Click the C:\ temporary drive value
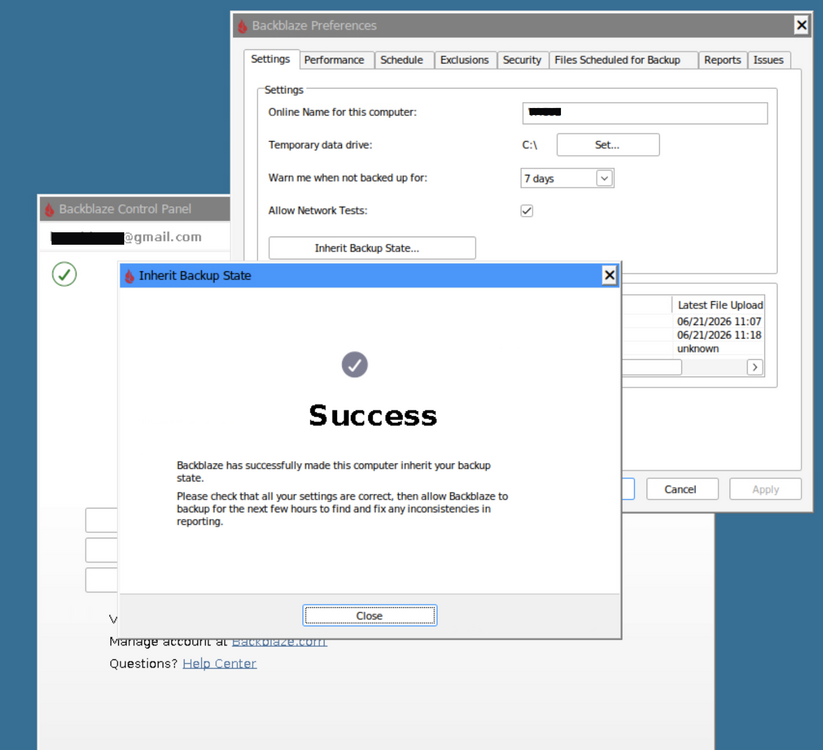Image resolution: width=823 pixels, height=750 pixels. coord(529,145)
